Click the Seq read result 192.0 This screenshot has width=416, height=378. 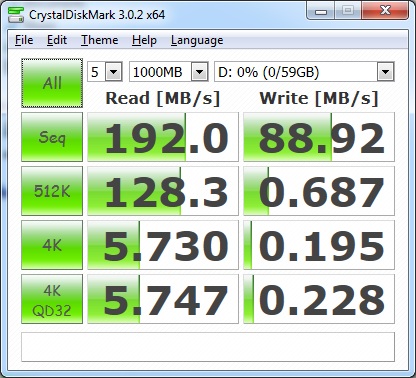tap(163, 137)
